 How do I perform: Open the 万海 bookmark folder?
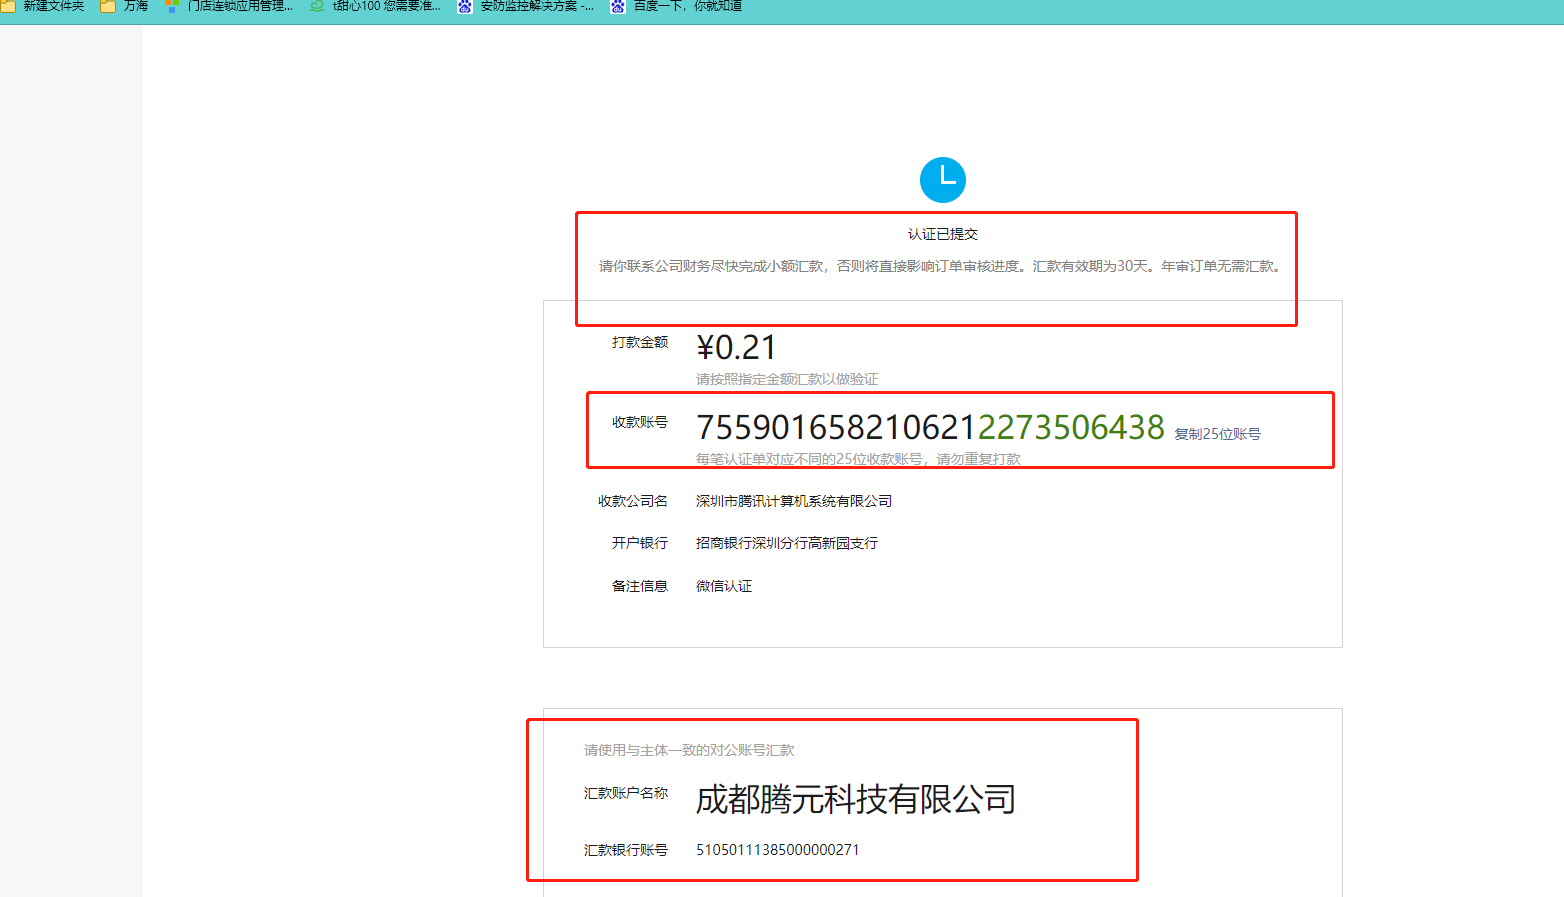(x=124, y=6)
